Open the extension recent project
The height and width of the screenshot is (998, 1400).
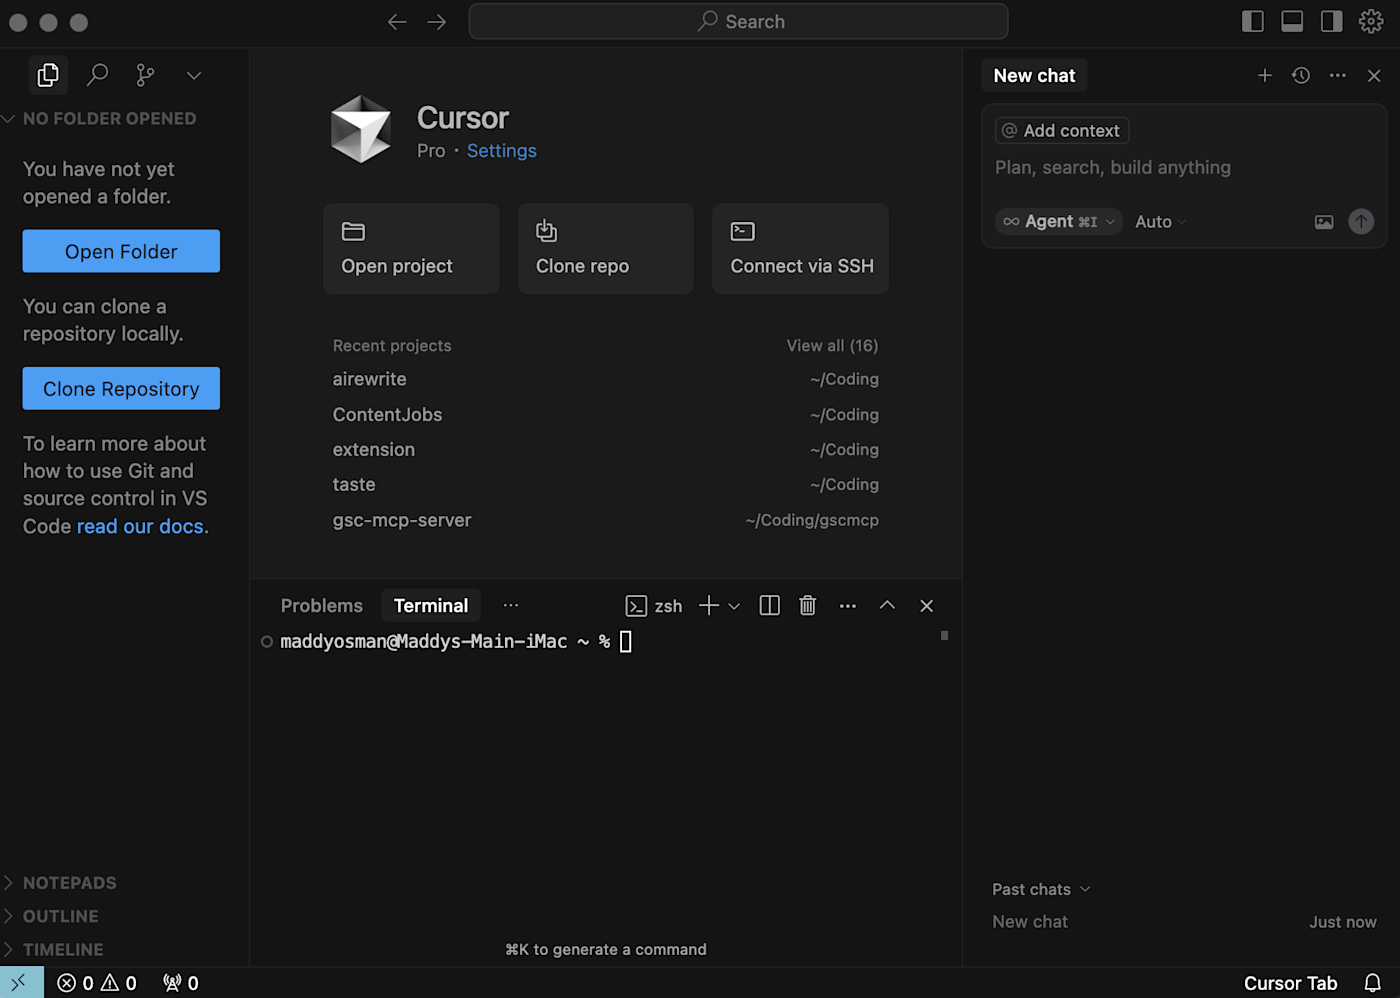click(606, 450)
